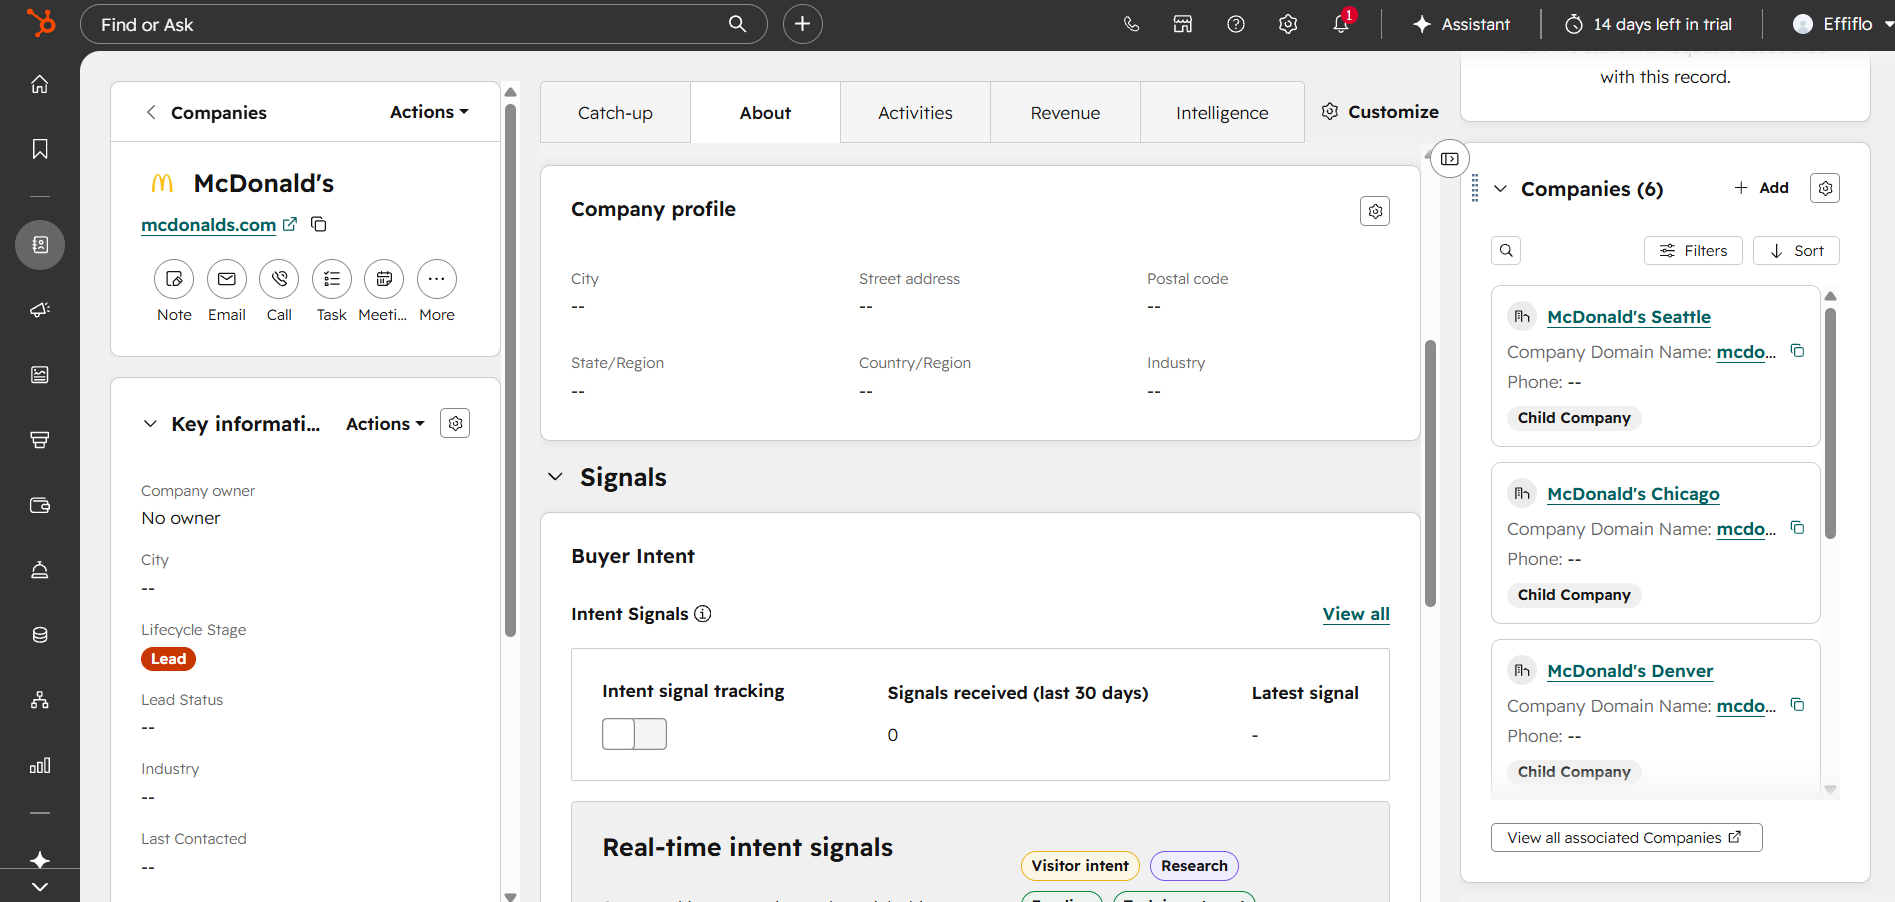1895x902 pixels.
Task: Open the Companies association settings gear
Action: tap(1825, 188)
